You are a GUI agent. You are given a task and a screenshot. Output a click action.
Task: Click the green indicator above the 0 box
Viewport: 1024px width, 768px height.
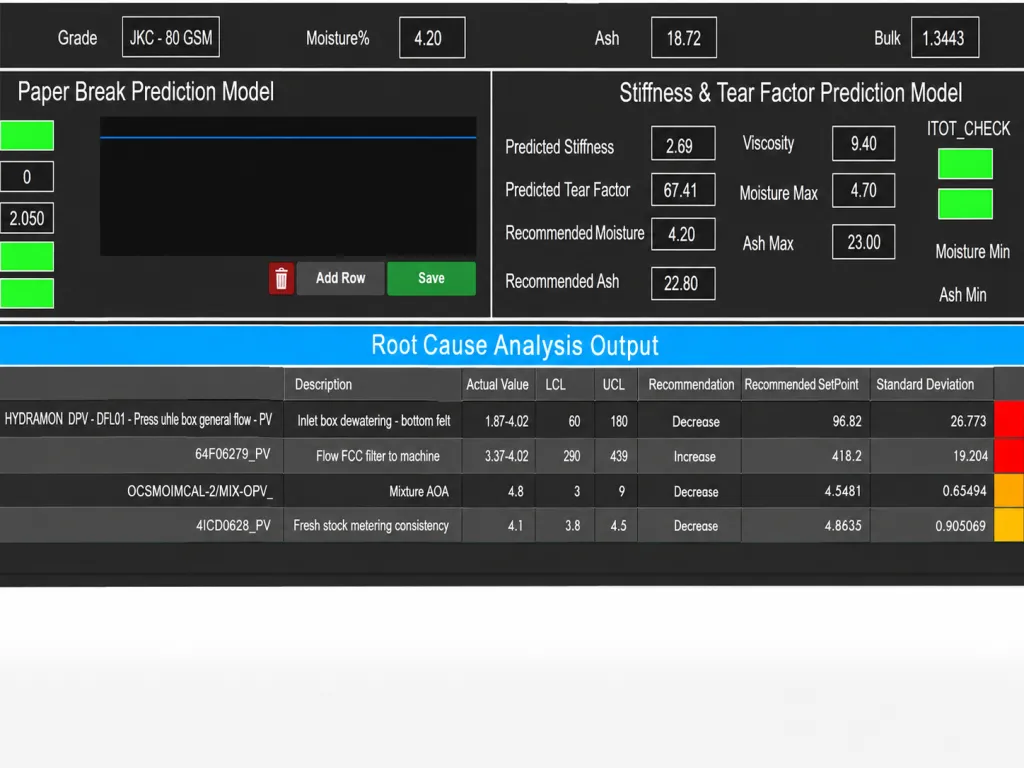click(27, 135)
